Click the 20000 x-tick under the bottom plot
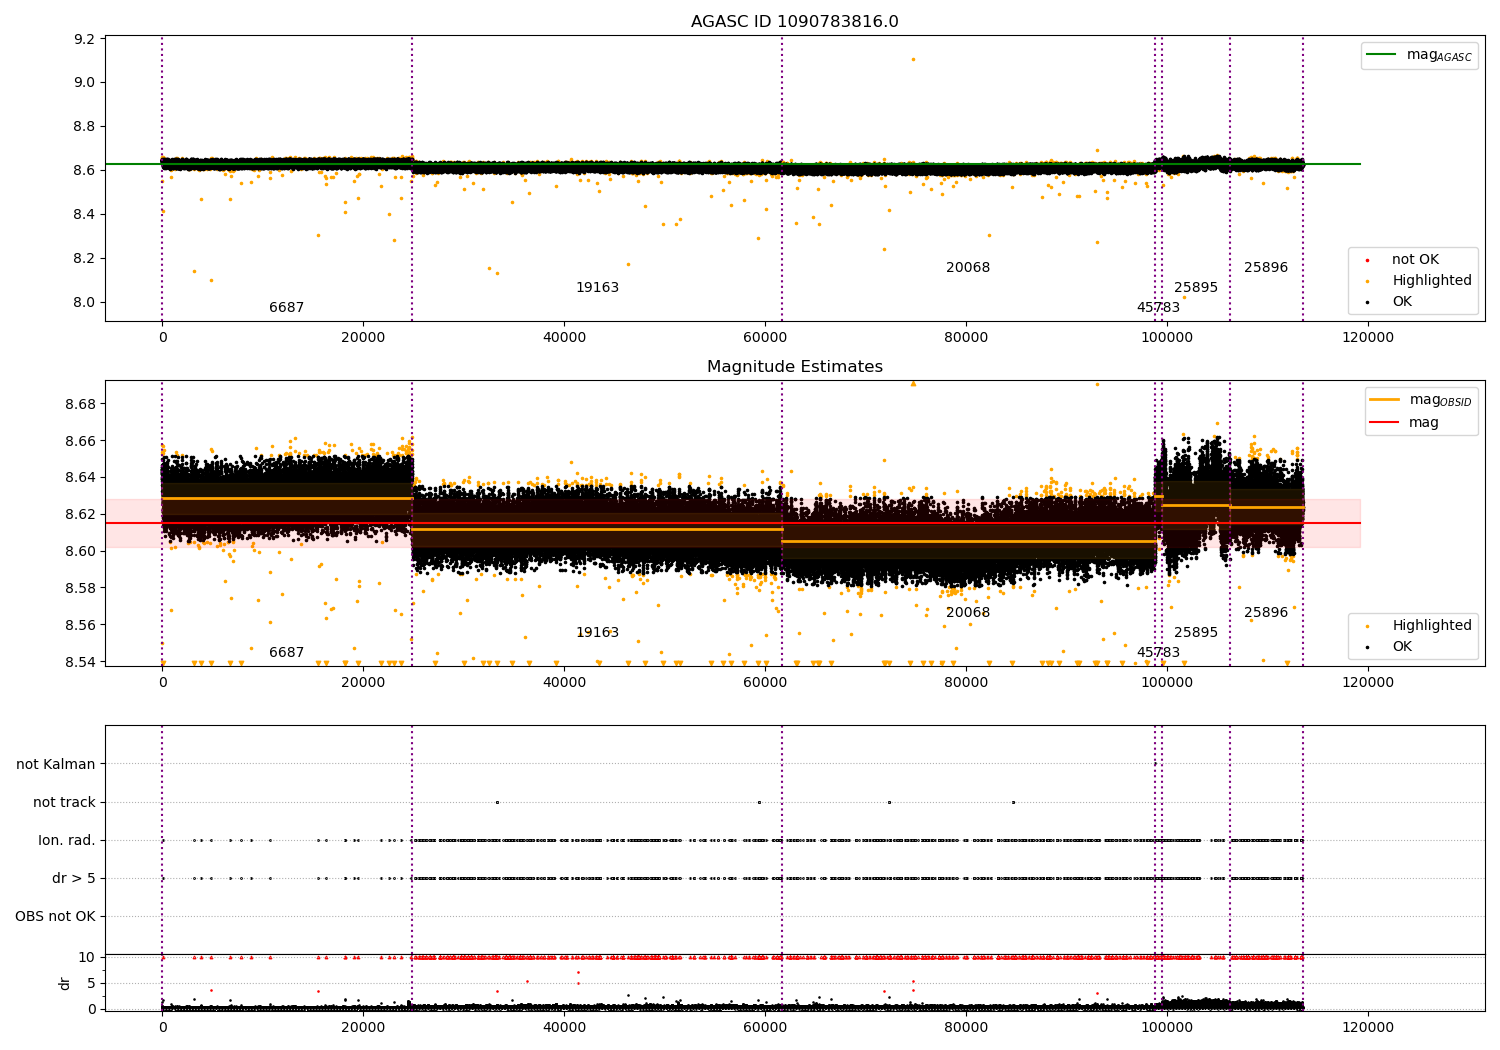 coord(363,1028)
